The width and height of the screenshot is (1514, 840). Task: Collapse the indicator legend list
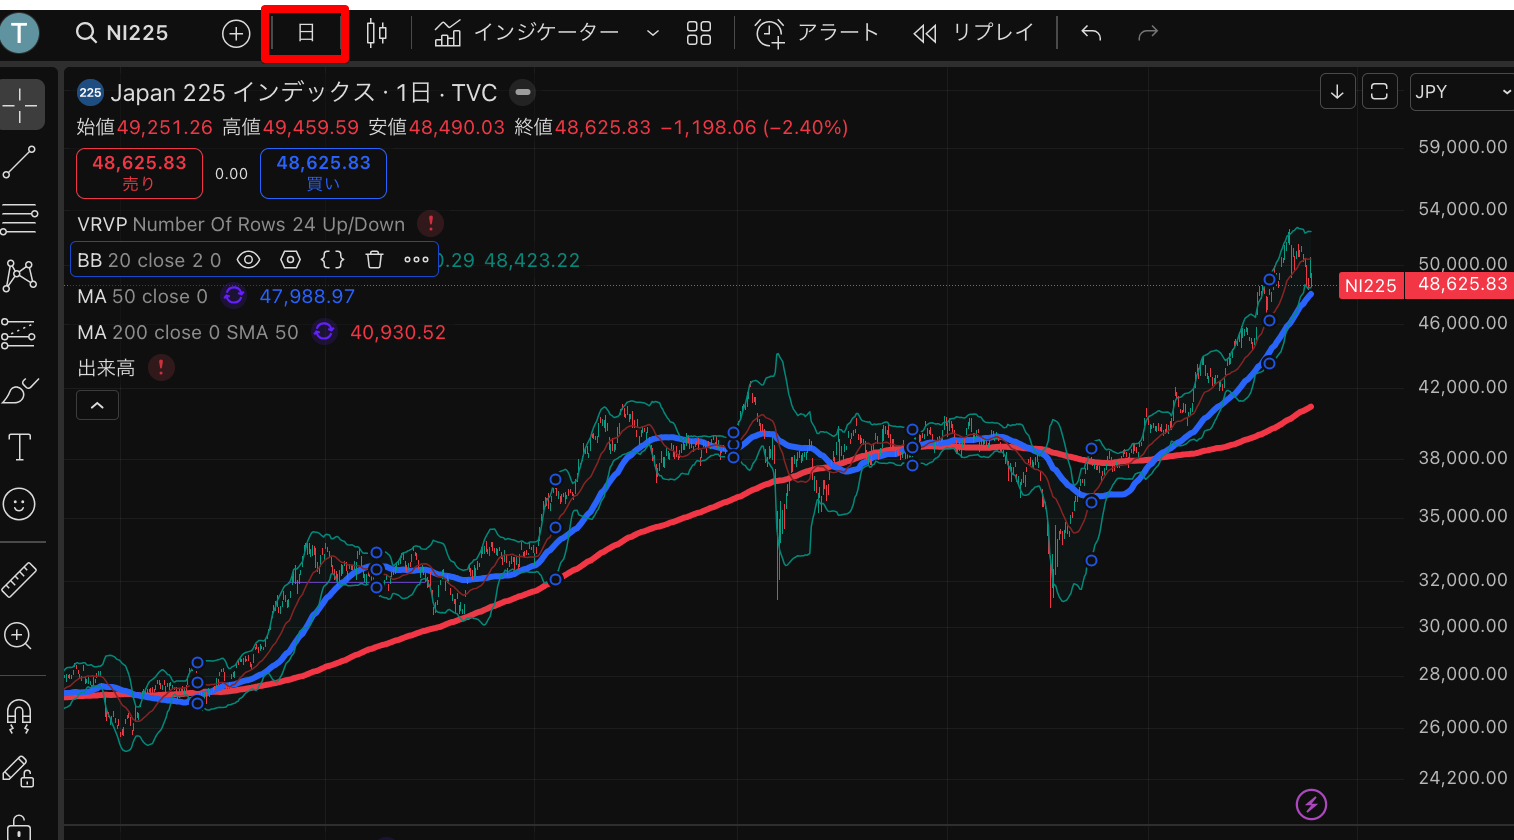tap(97, 405)
